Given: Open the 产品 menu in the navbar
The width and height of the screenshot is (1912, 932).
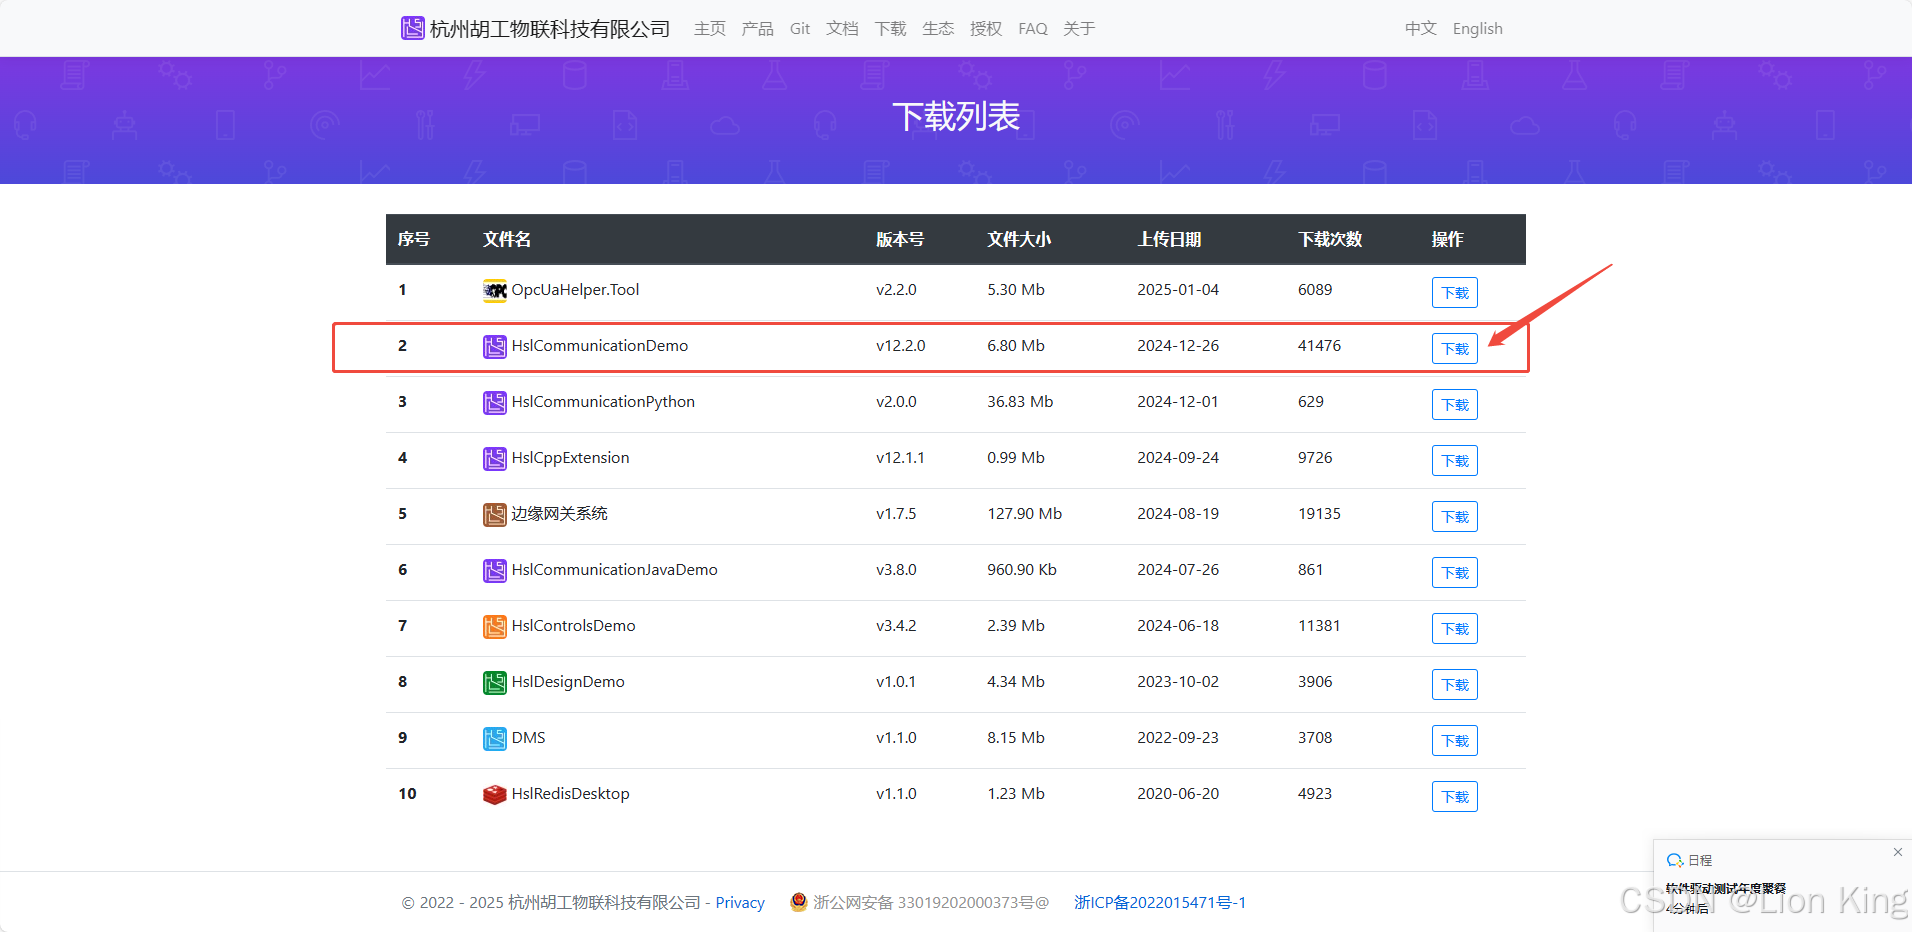Looking at the screenshot, I should tap(757, 29).
